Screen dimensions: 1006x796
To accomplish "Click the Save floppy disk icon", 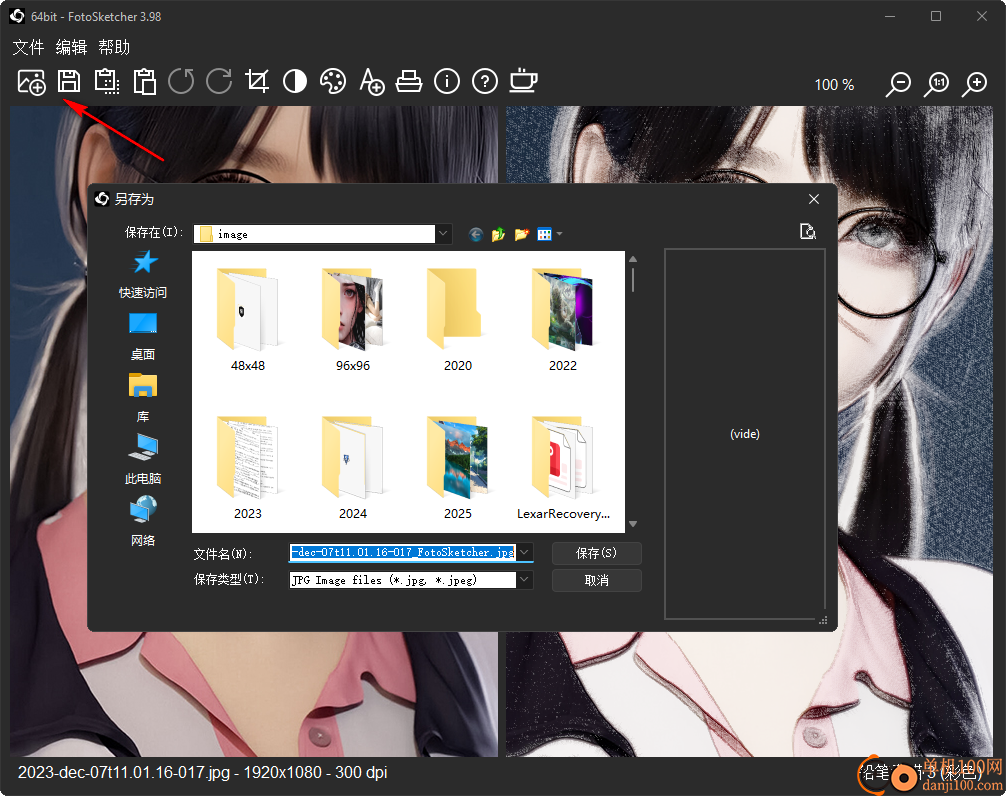I will click(69, 82).
